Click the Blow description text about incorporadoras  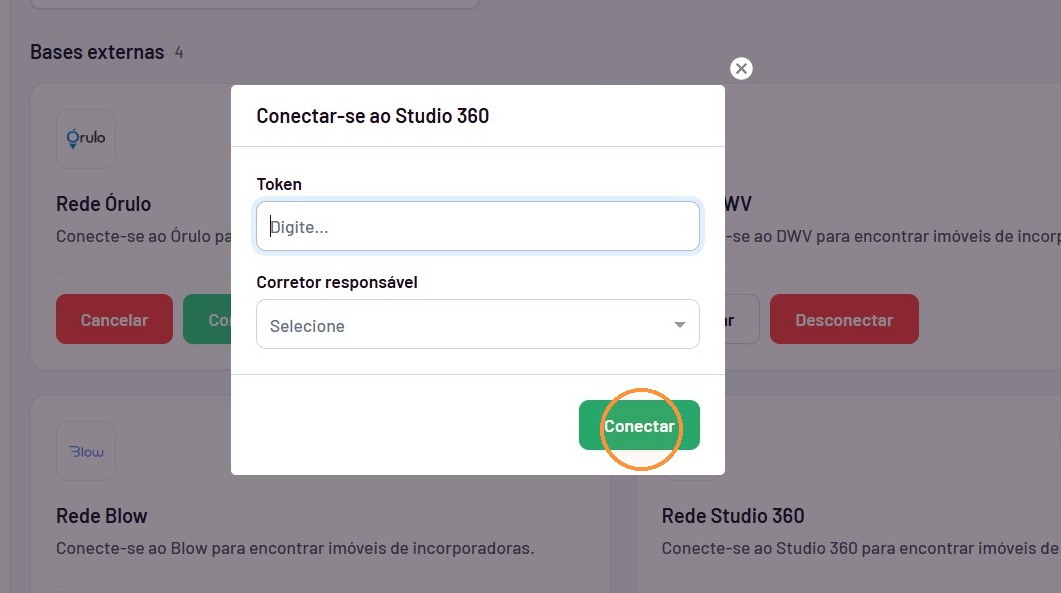click(x=295, y=548)
